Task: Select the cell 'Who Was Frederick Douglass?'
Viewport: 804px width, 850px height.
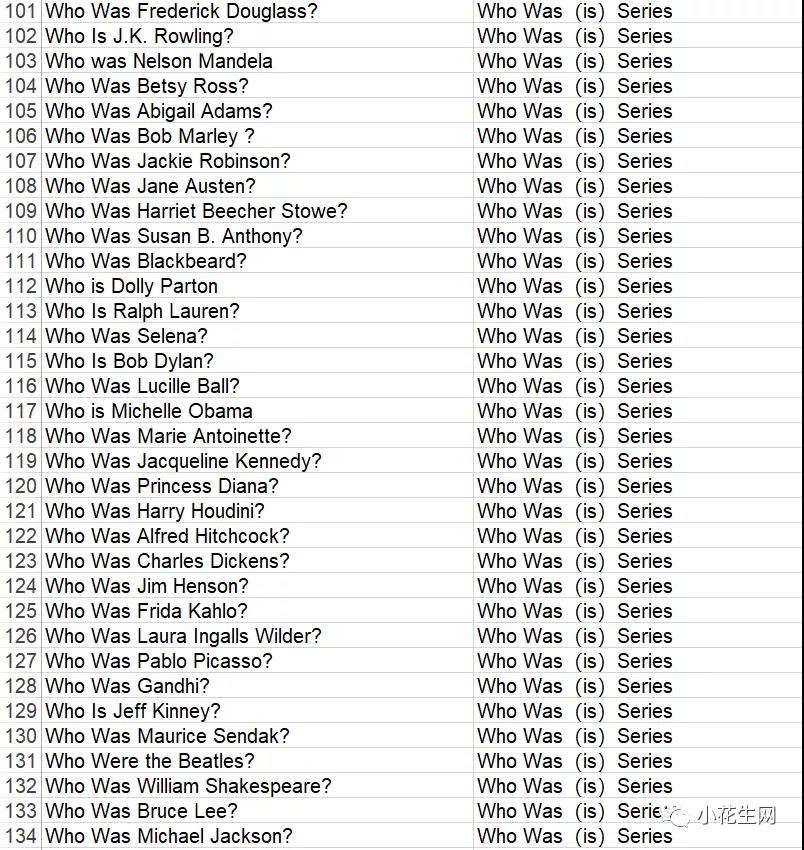Action: 257,11
